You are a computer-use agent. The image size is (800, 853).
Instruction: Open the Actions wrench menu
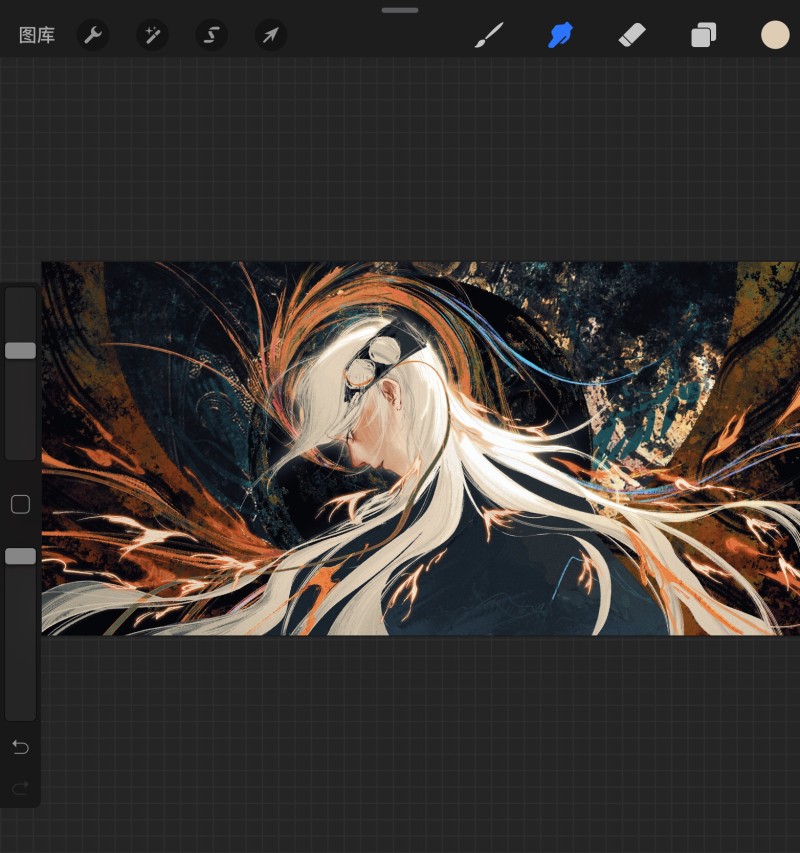93,35
